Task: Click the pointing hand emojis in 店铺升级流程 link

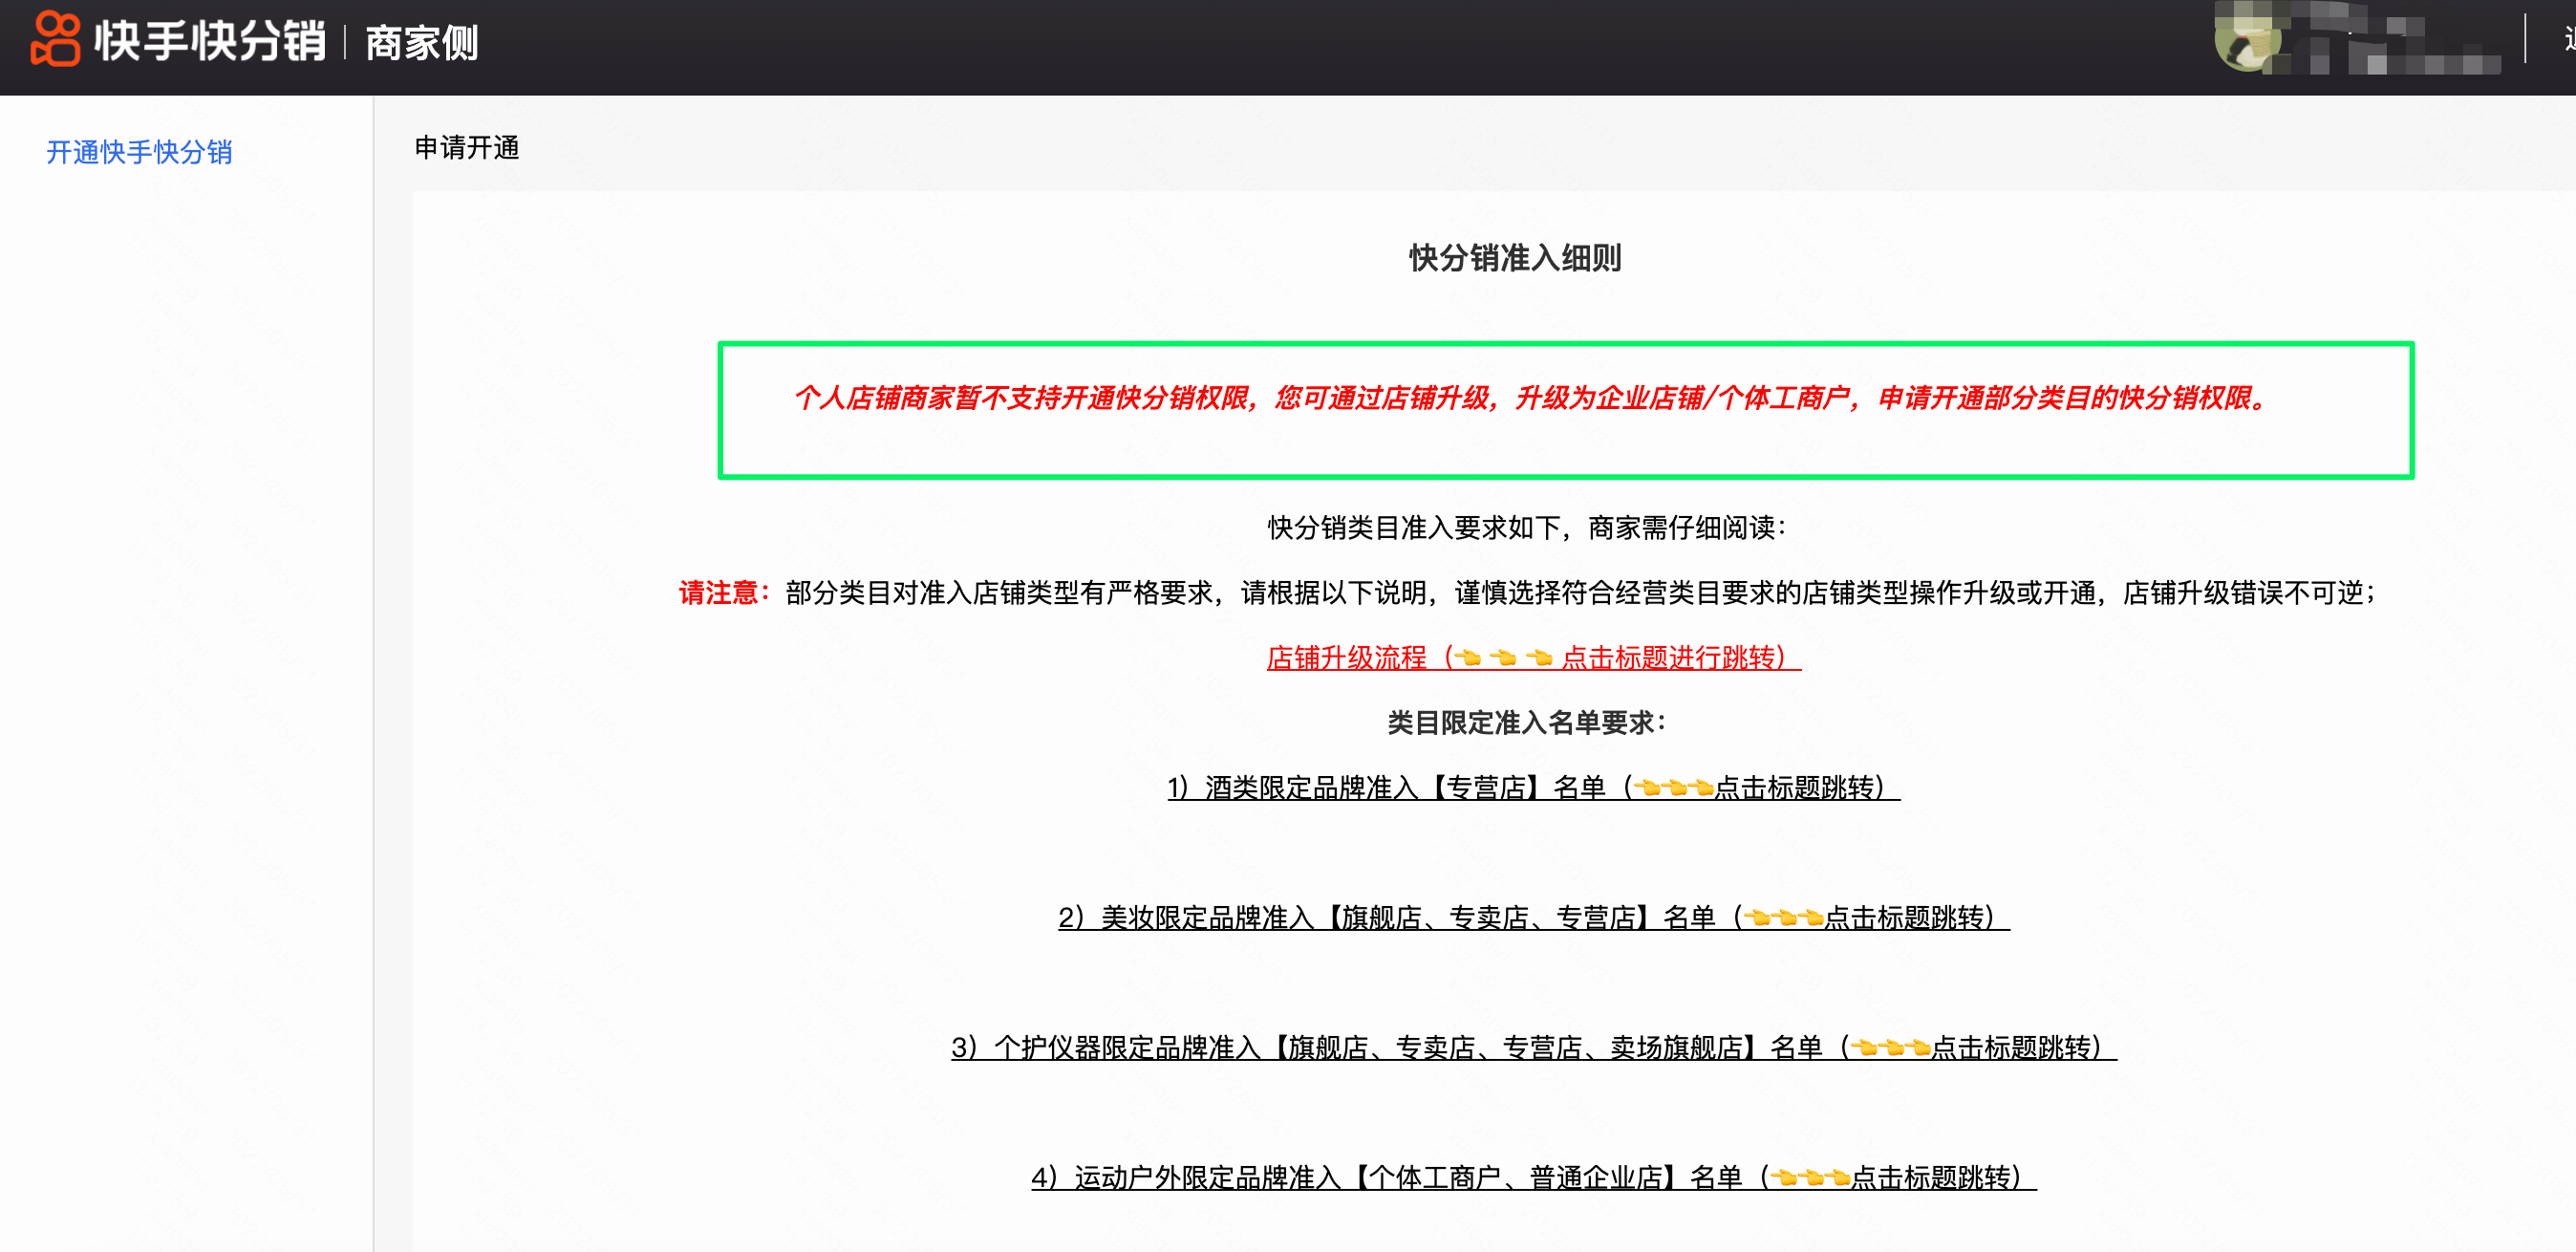Action: (1503, 658)
